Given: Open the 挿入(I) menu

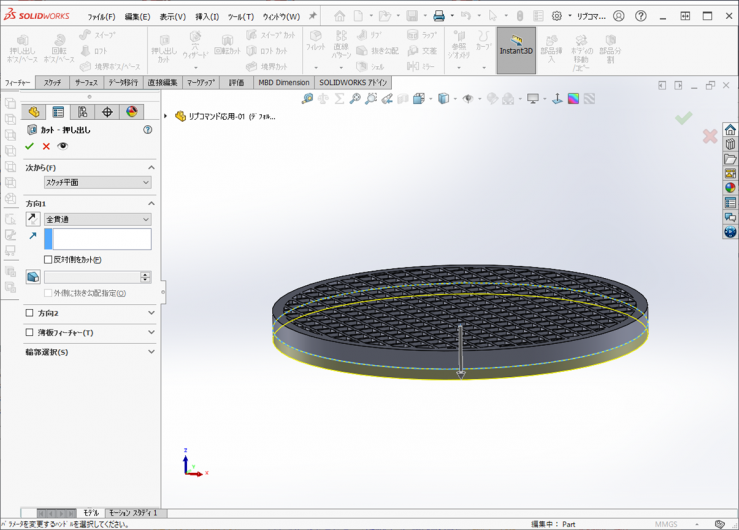Looking at the screenshot, I should pyautogui.click(x=207, y=17).
